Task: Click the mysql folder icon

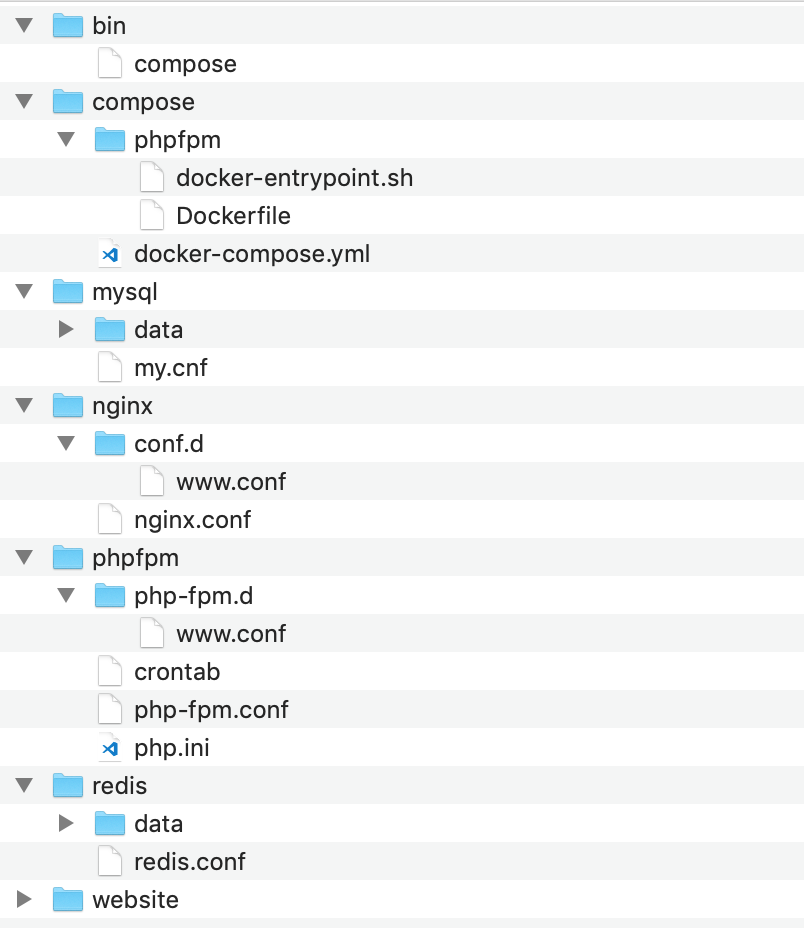Action: [x=66, y=291]
